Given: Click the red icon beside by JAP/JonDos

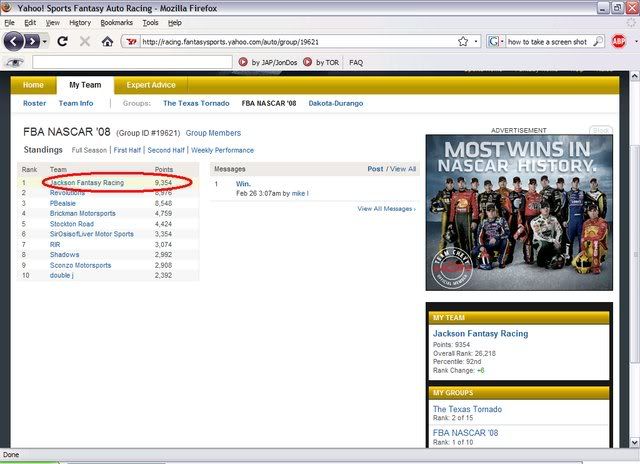Looking at the screenshot, I should [x=243, y=62].
